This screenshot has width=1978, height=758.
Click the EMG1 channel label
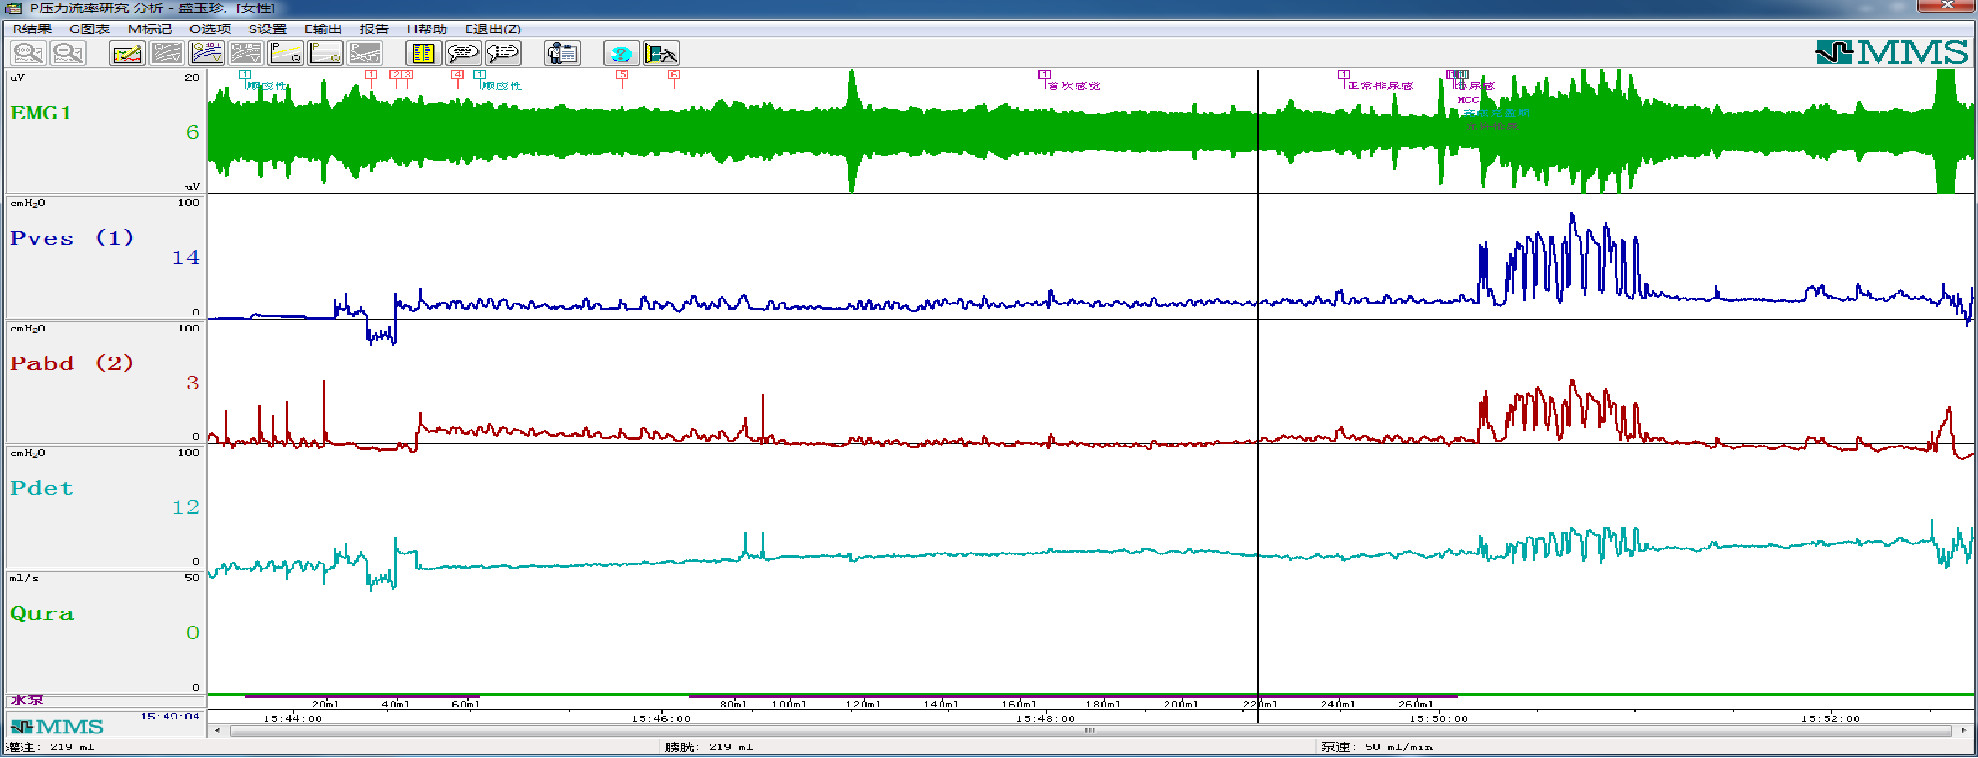pos(41,113)
